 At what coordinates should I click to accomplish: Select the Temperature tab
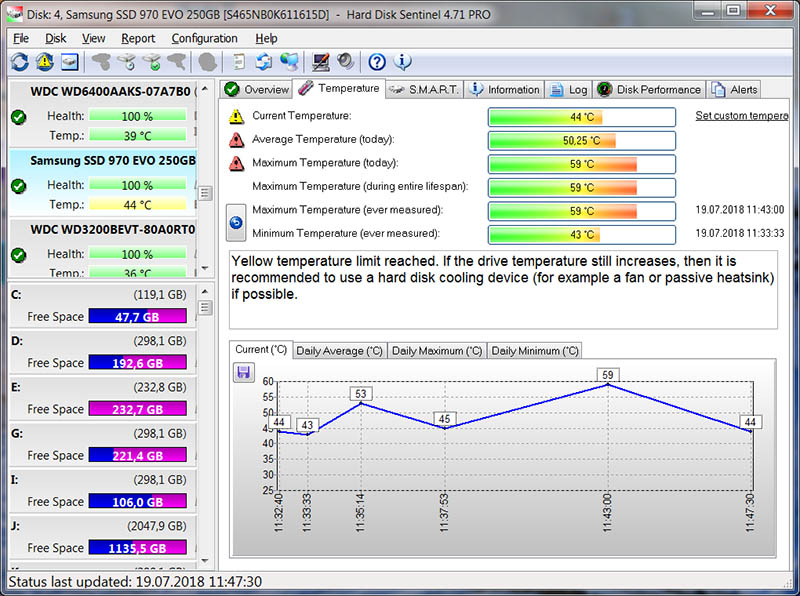point(339,88)
